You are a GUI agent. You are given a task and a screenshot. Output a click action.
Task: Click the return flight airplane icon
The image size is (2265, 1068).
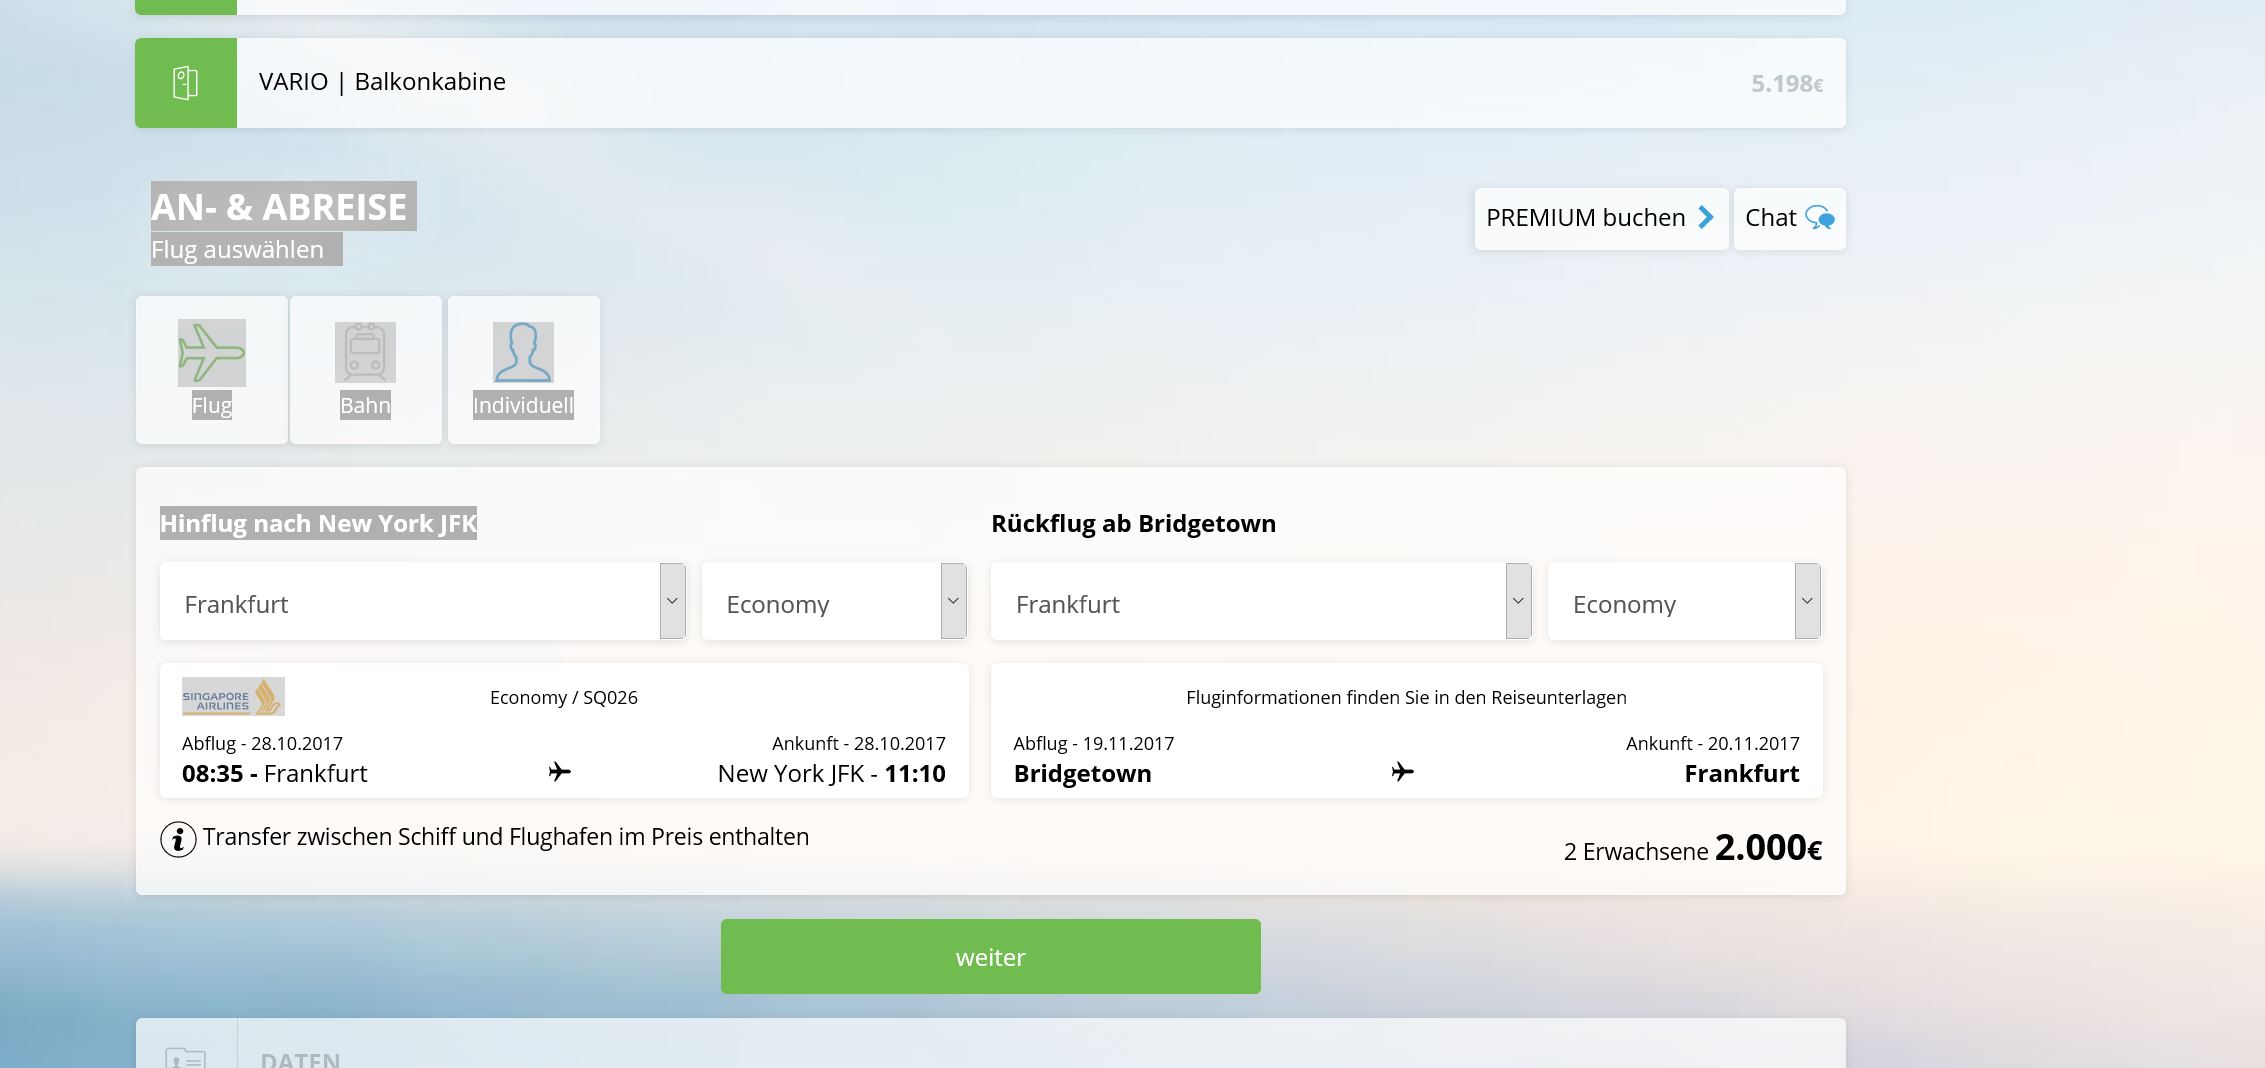coord(1402,772)
